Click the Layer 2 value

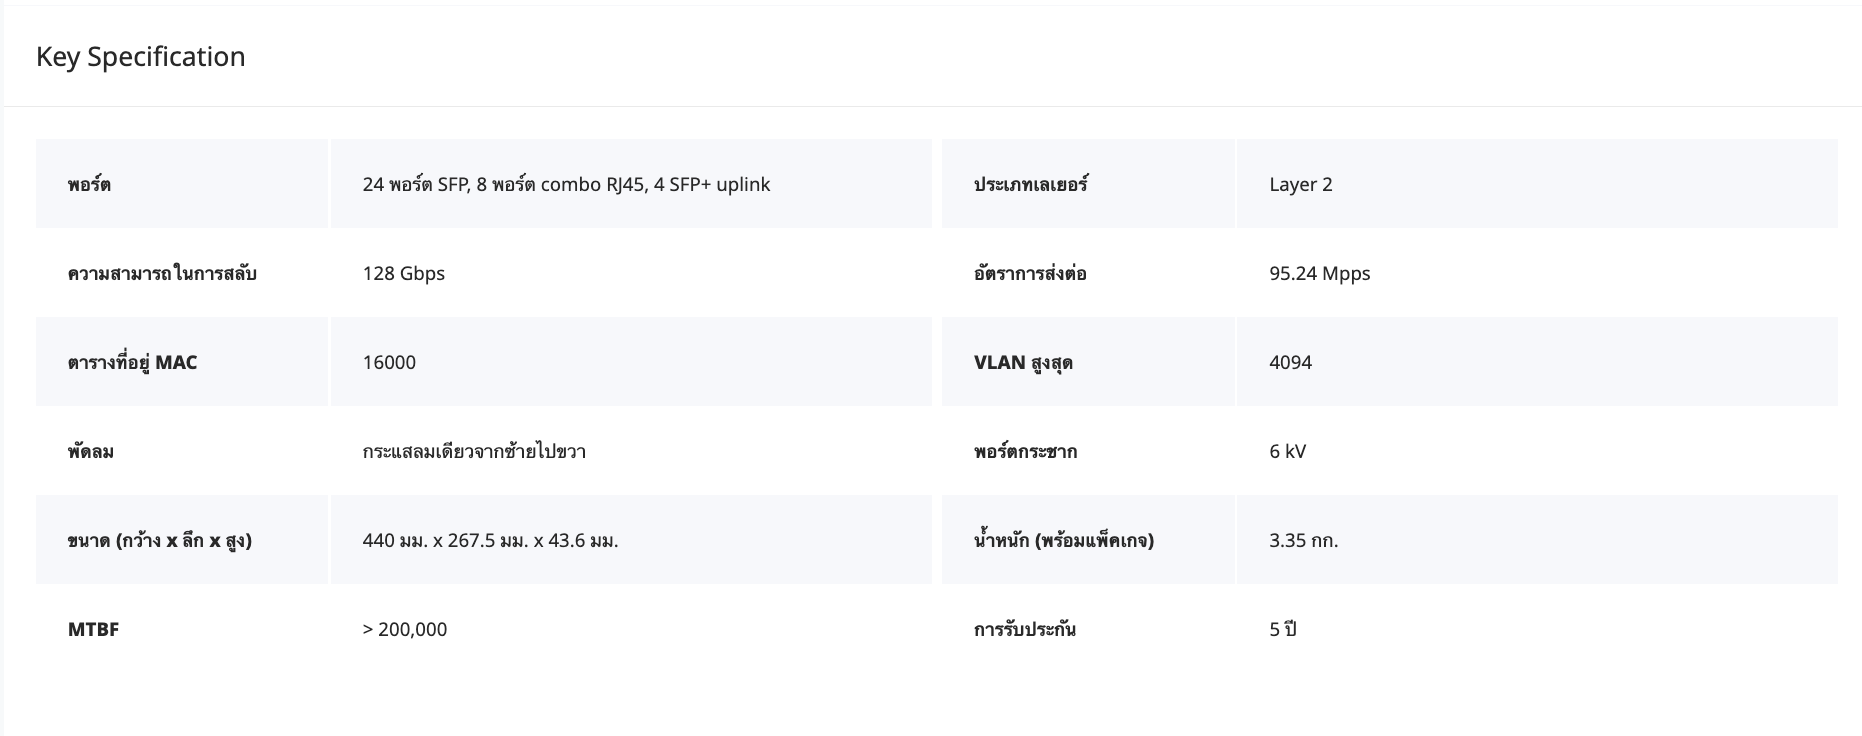click(1300, 185)
